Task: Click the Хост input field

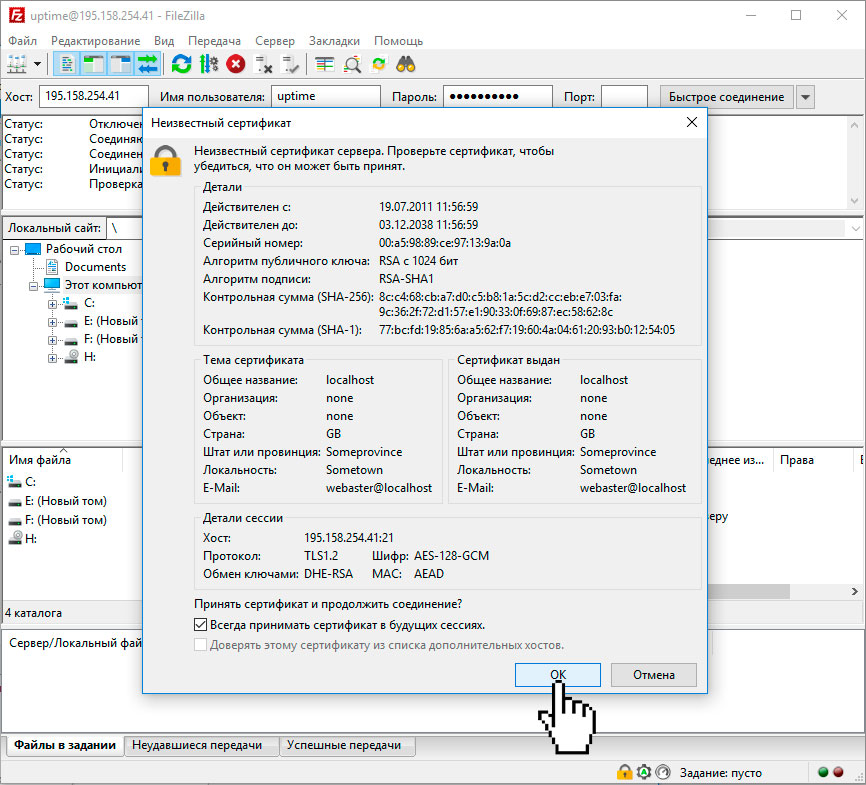Action: (93, 96)
